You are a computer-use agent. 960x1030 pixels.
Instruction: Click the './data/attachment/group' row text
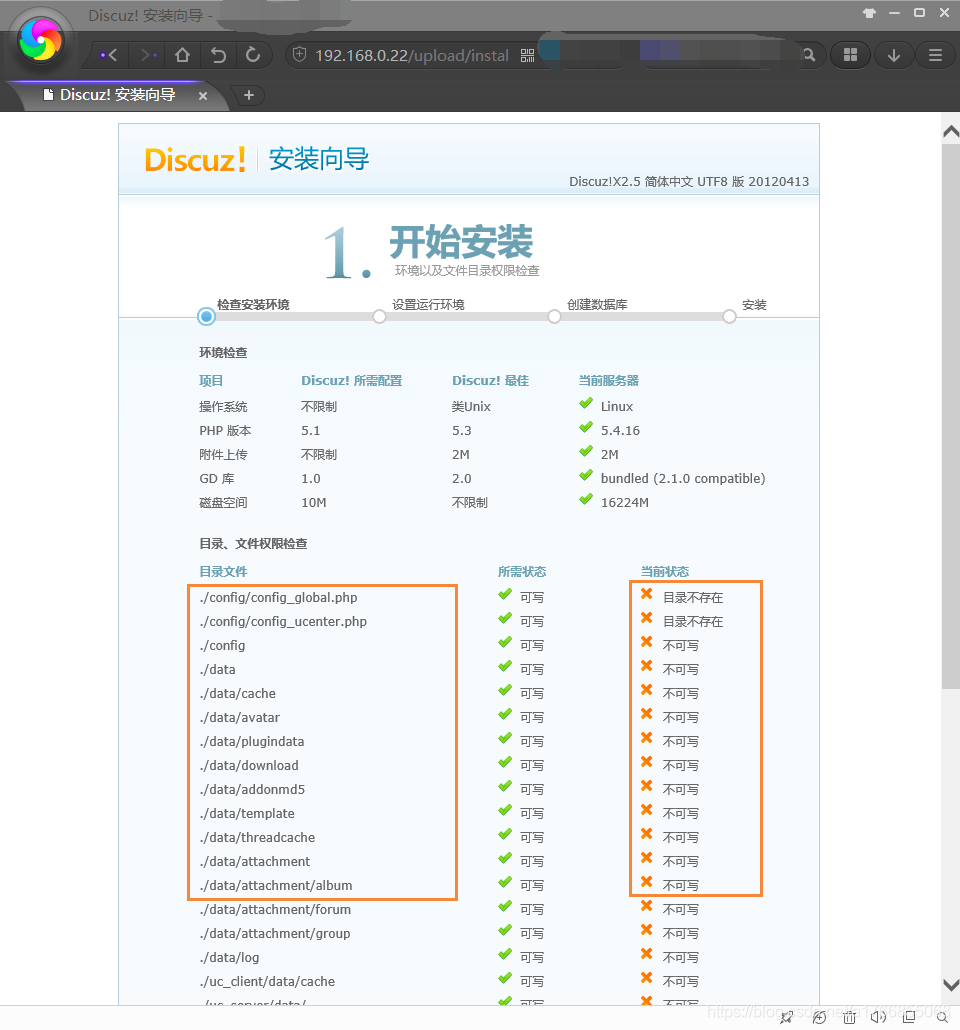pyautogui.click(x=275, y=933)
